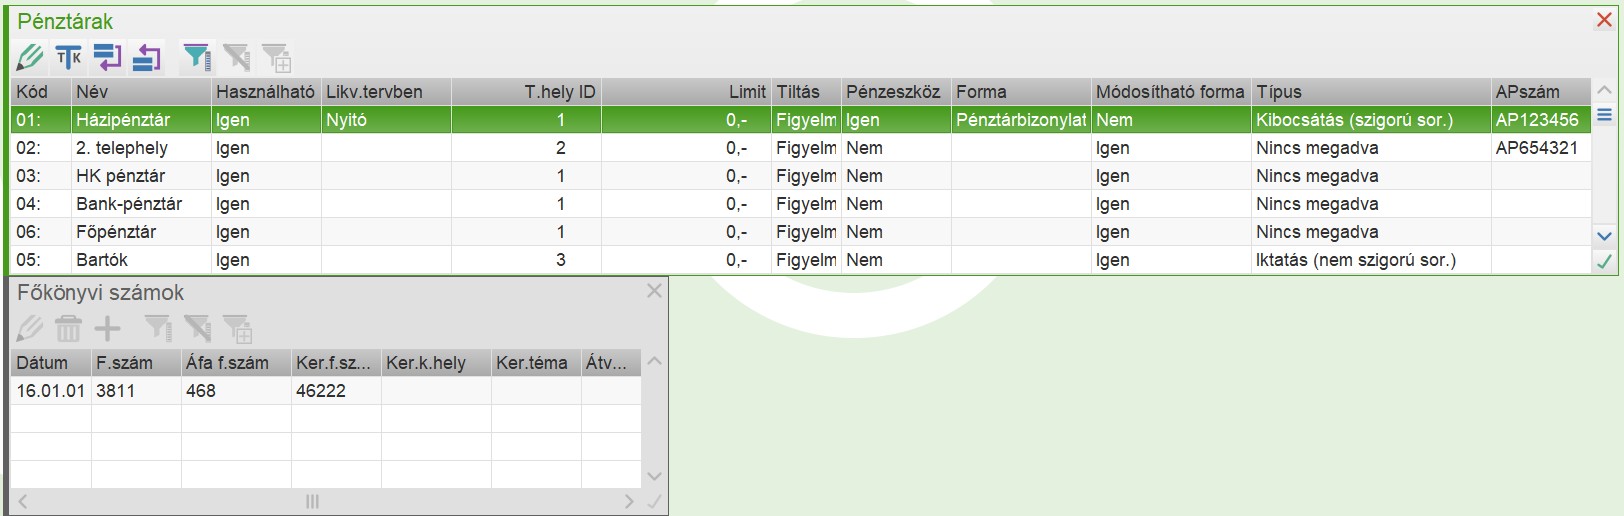This screenshot has height=516, width=1624.
Task: Click the trash delete icon in Főkönyvi számok
Action: 68,328
